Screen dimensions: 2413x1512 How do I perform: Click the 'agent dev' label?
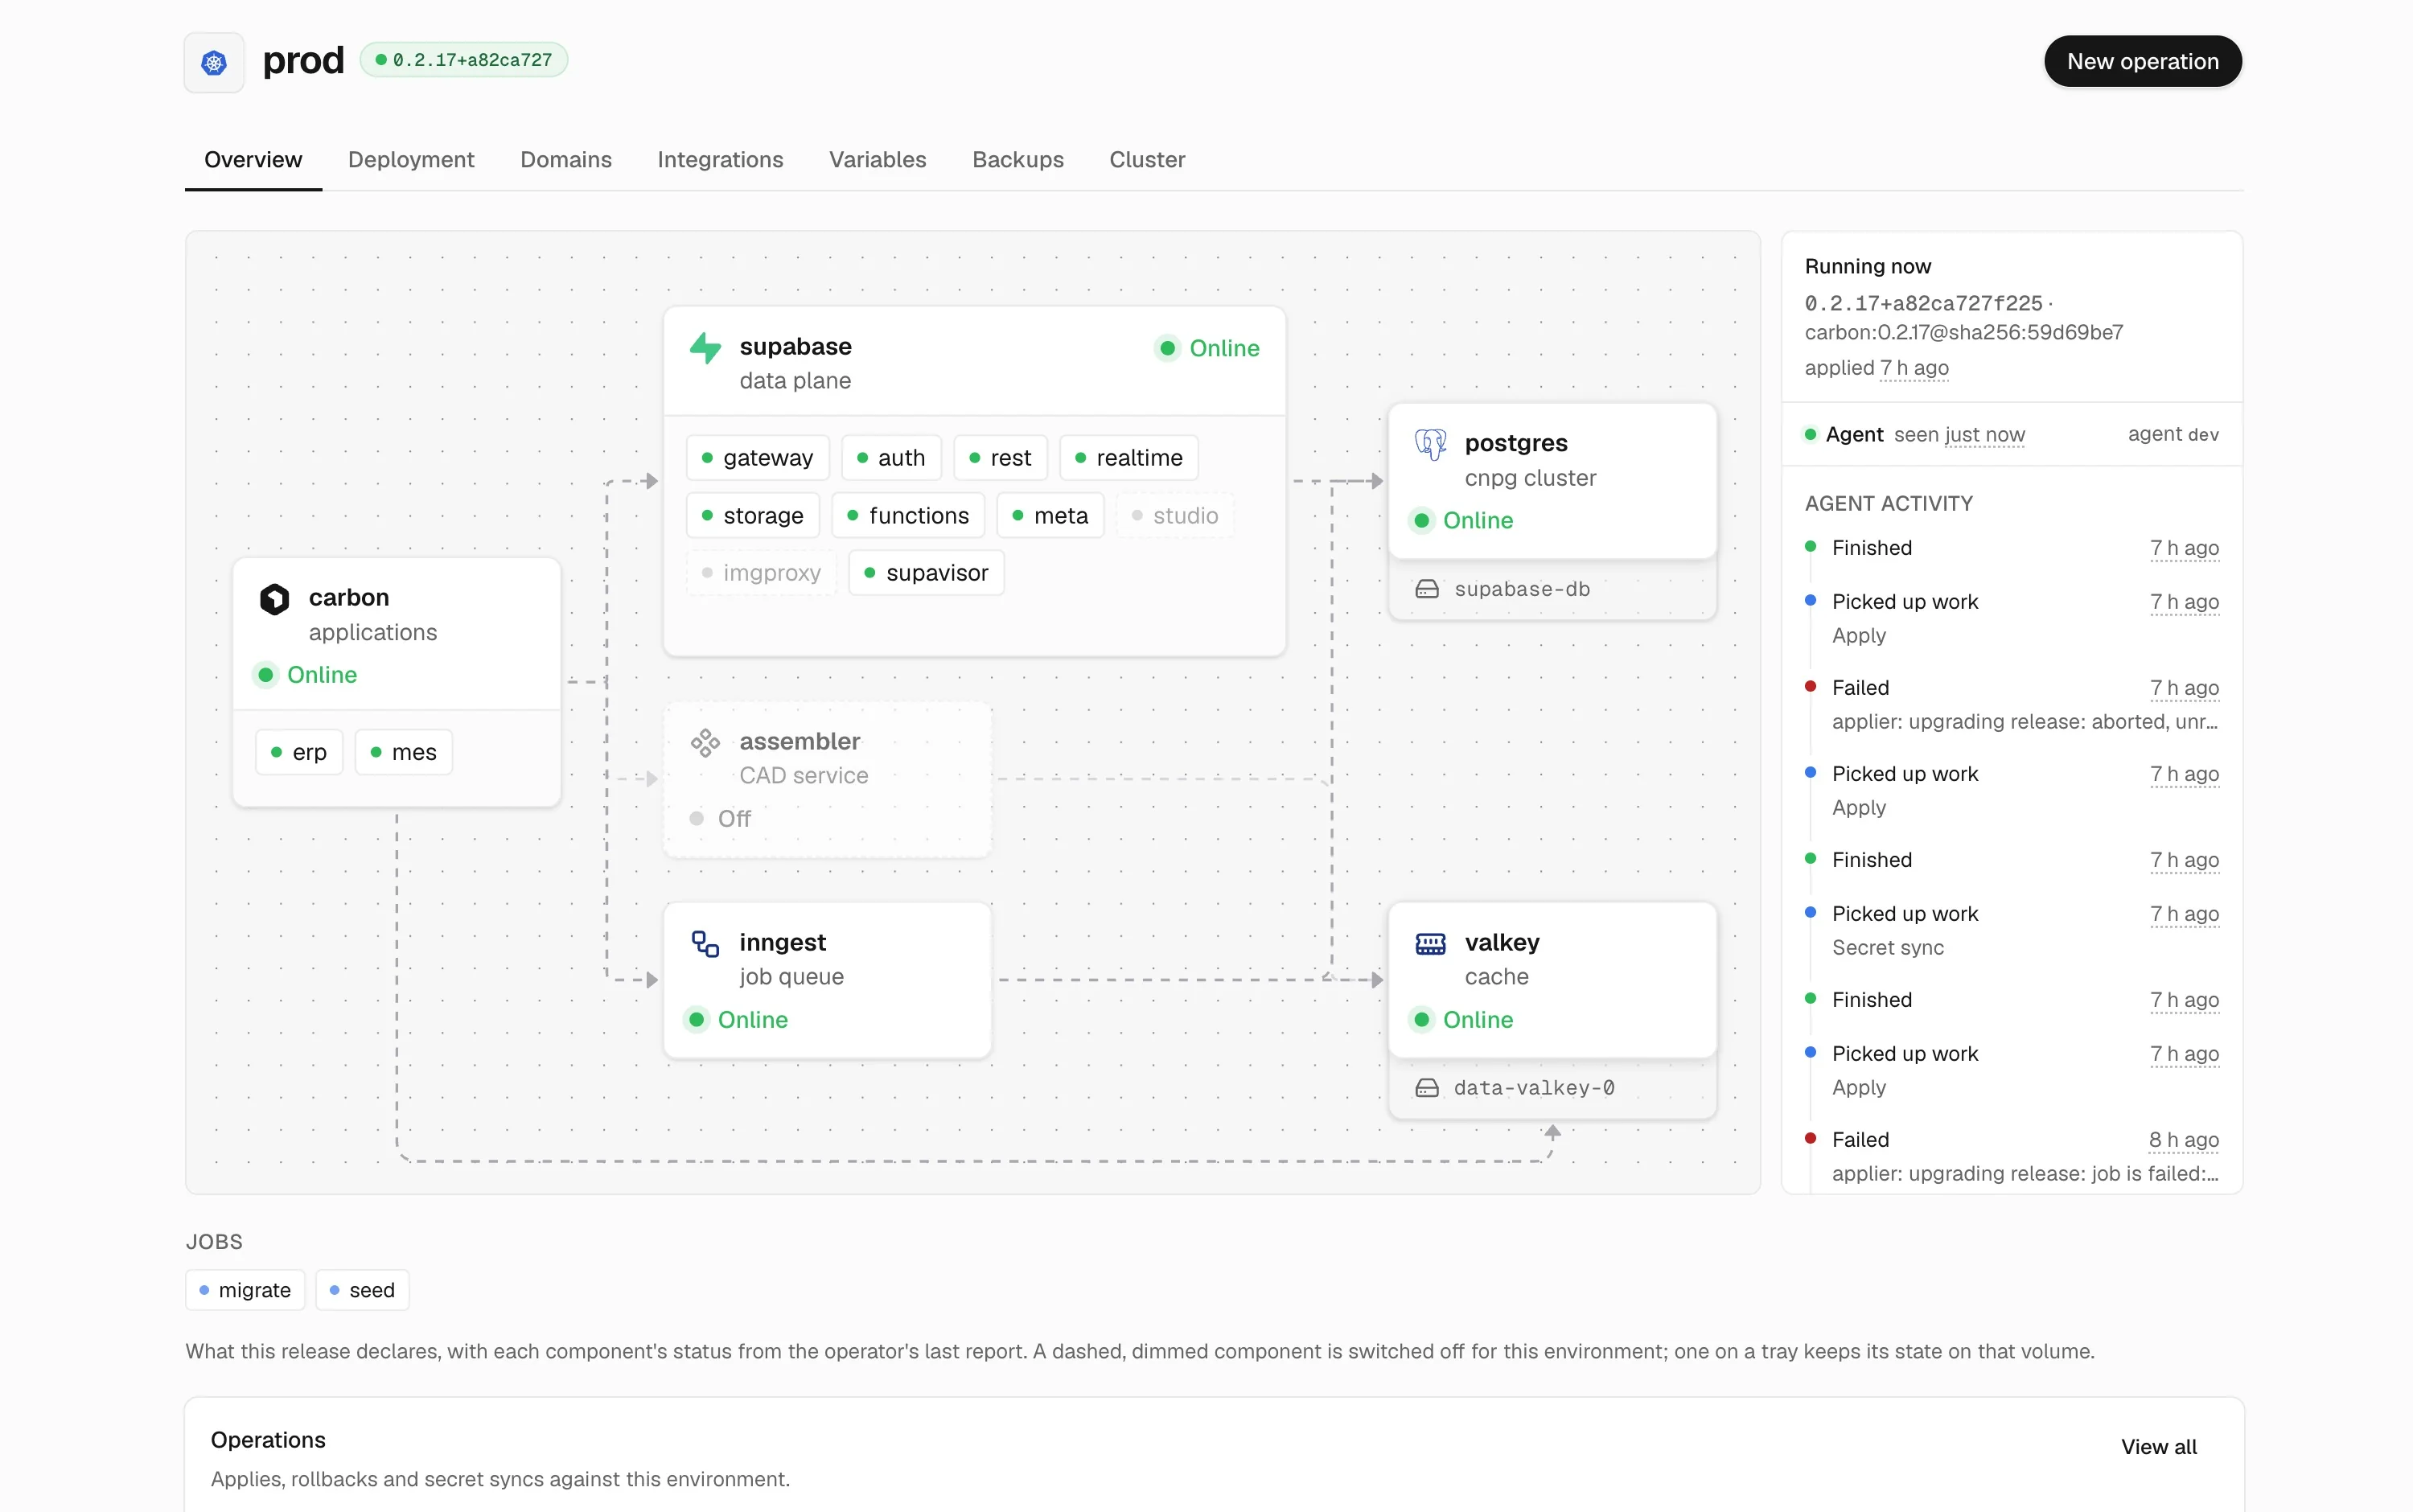pos(2173,434)
